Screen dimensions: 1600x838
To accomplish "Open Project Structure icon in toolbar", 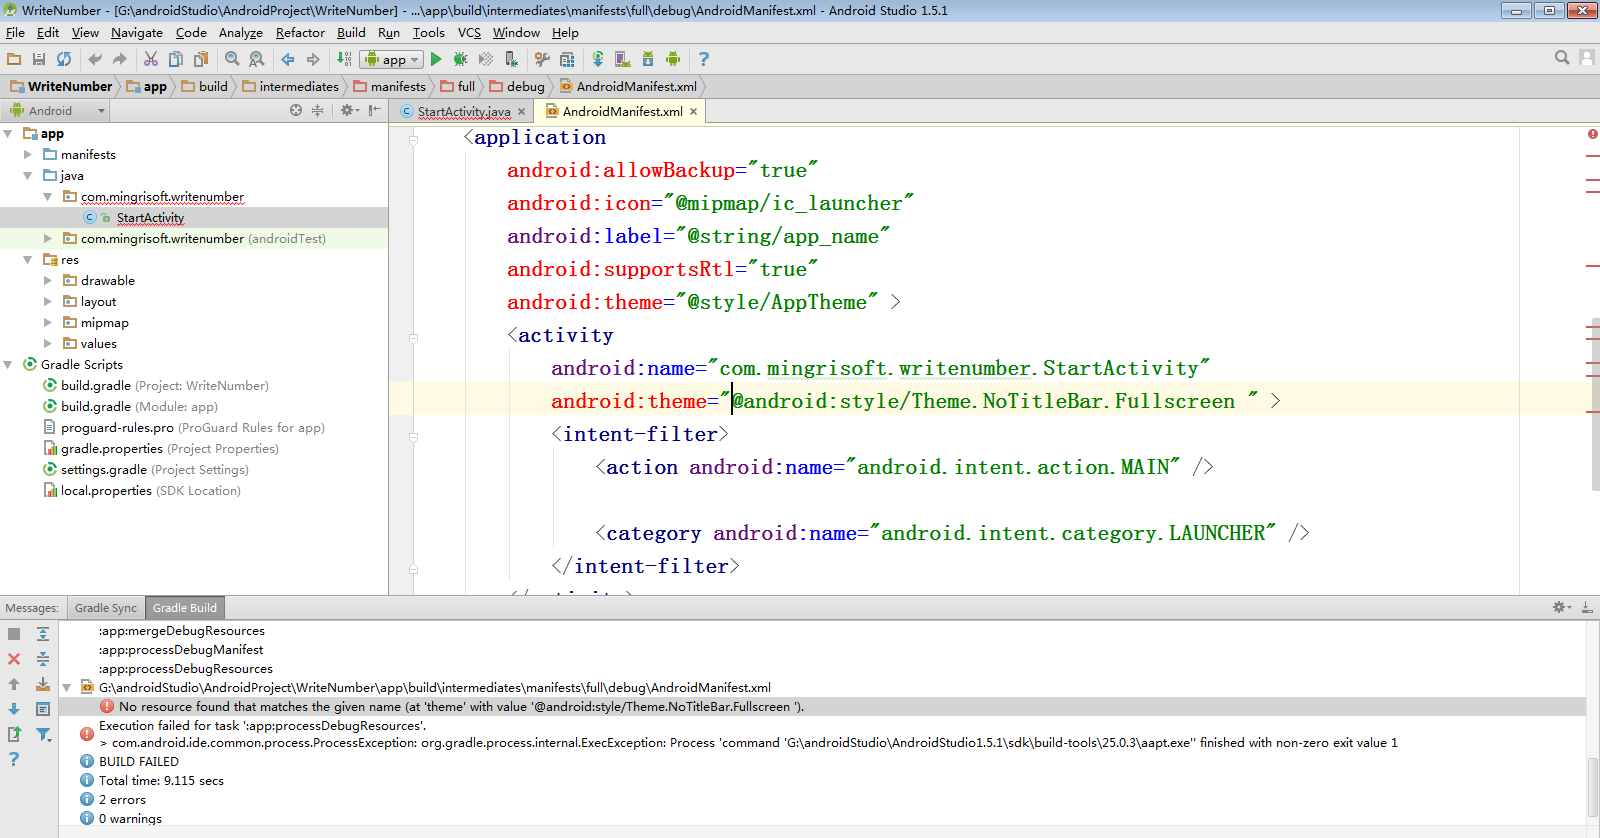I will point(567,59).
